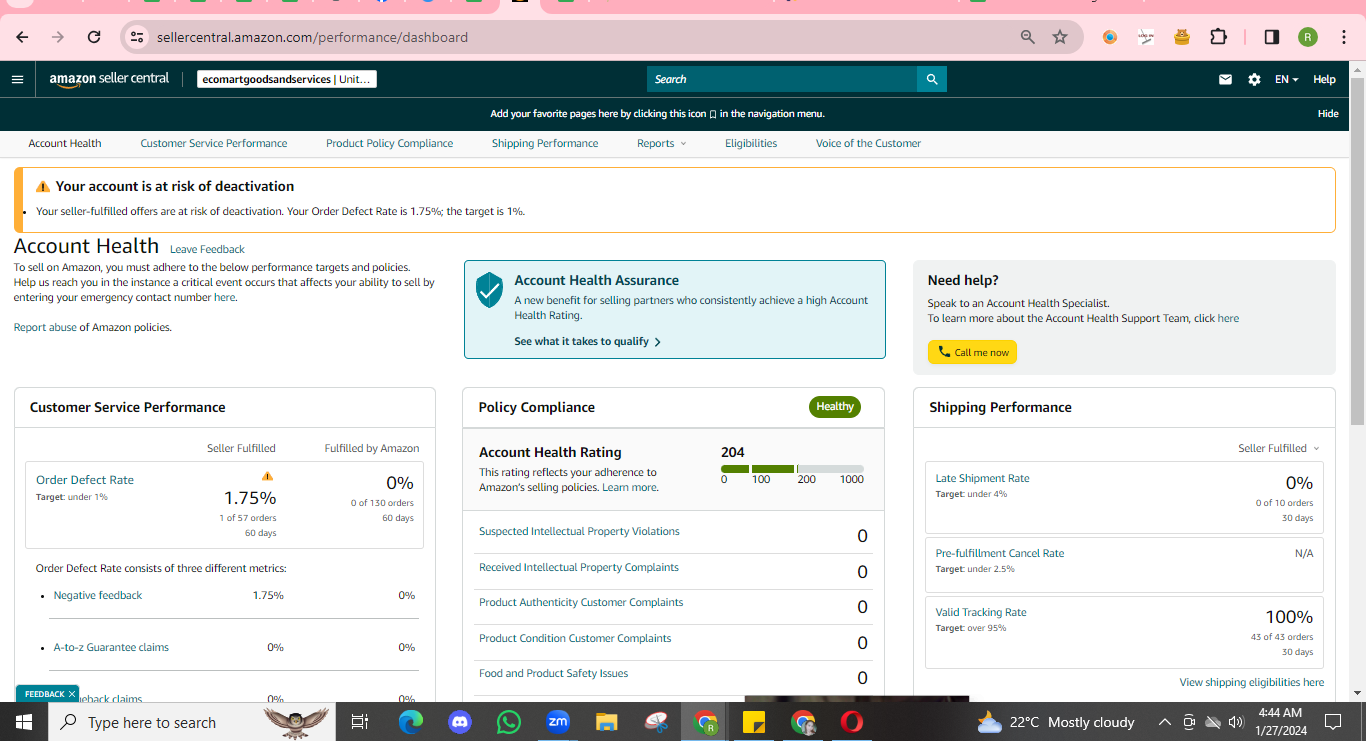
Task: Open the Windows notification center icon
Action: pos(1333,722)
